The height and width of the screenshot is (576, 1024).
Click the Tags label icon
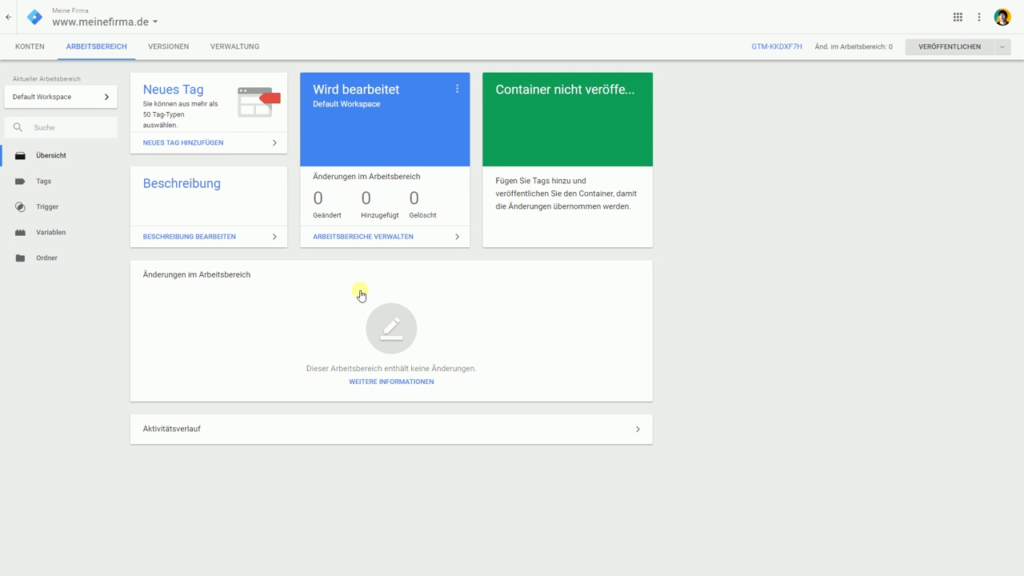click(20, 181)
